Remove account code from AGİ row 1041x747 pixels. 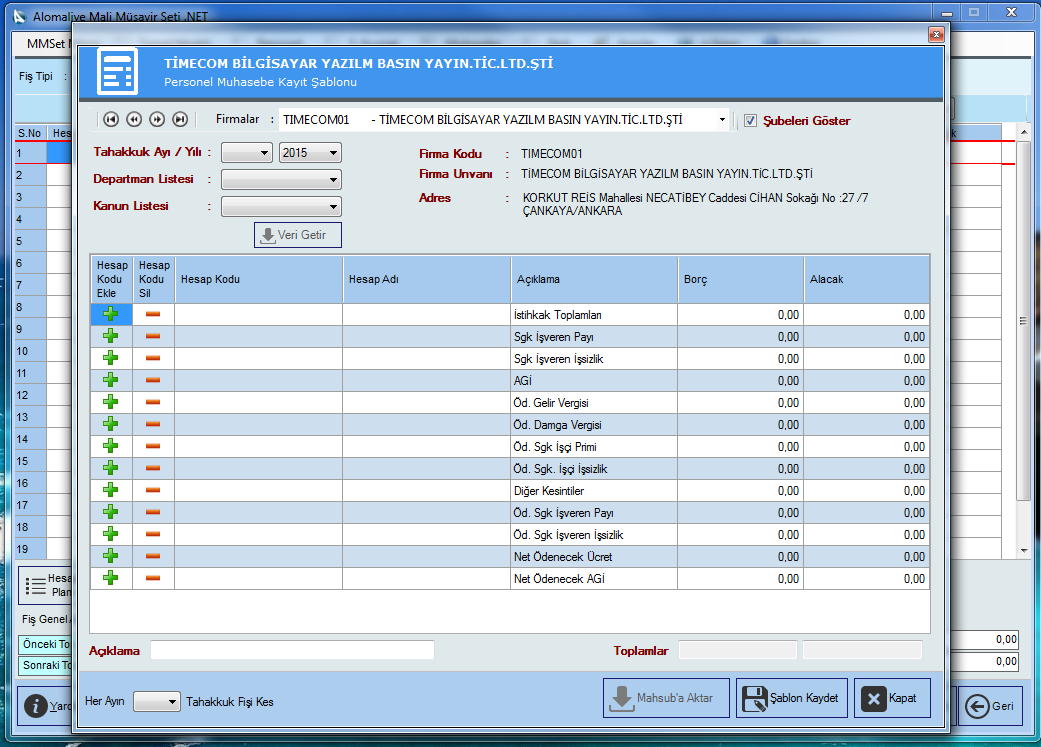click(x=153, y=380)
